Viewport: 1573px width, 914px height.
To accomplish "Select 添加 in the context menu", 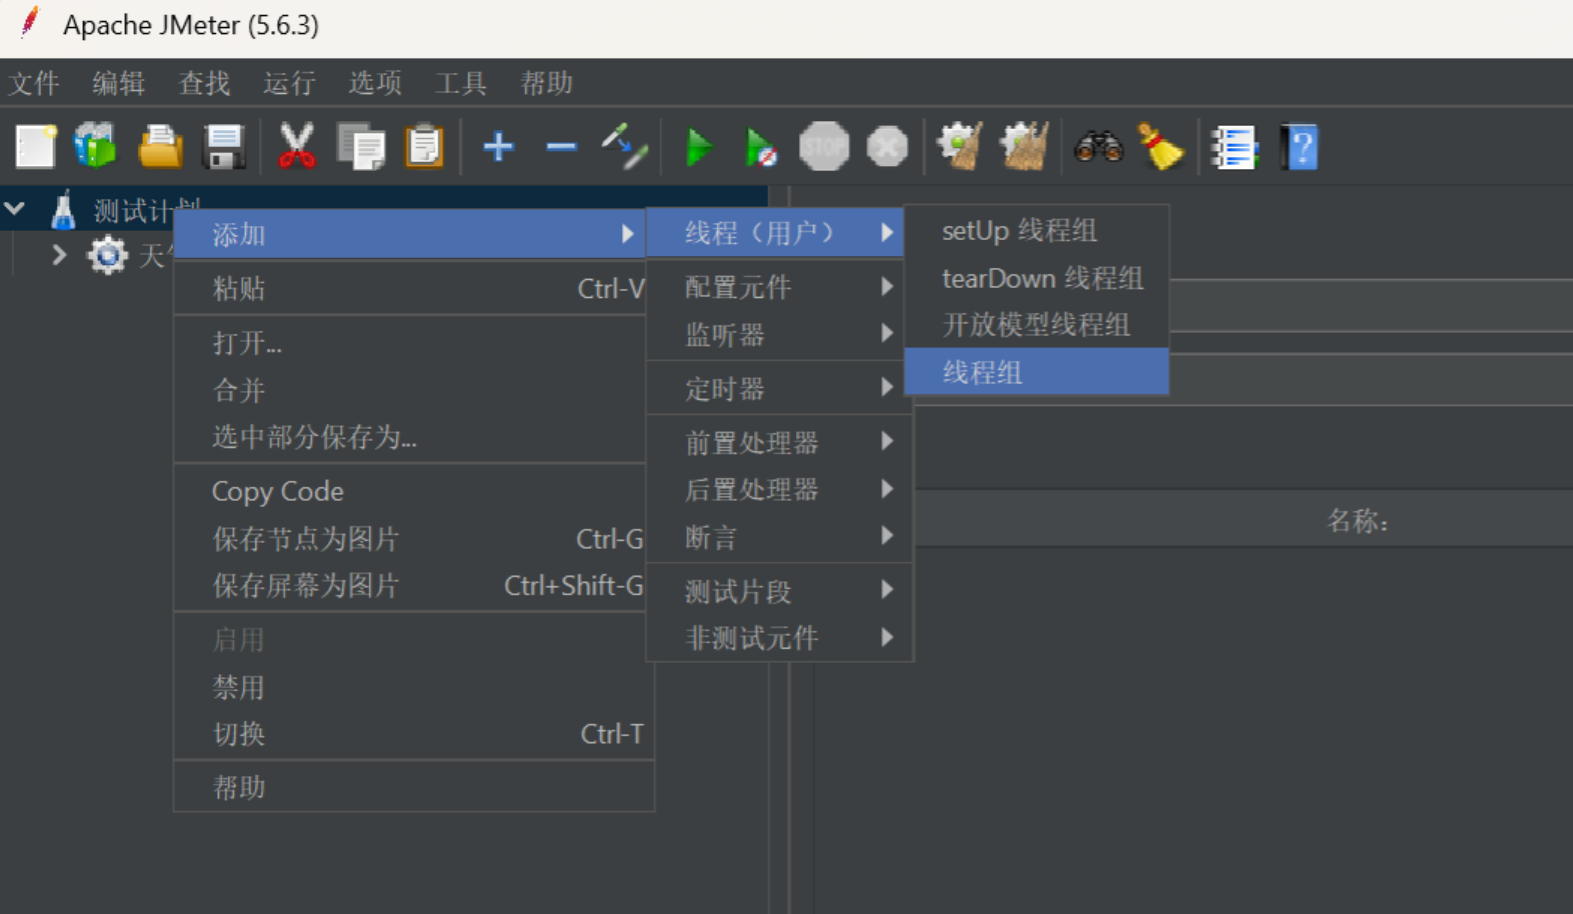I will pos(410,234).
